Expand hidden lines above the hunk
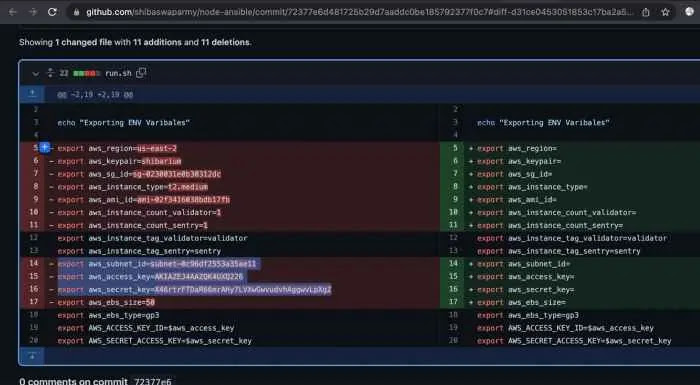 tap(32, 94)
